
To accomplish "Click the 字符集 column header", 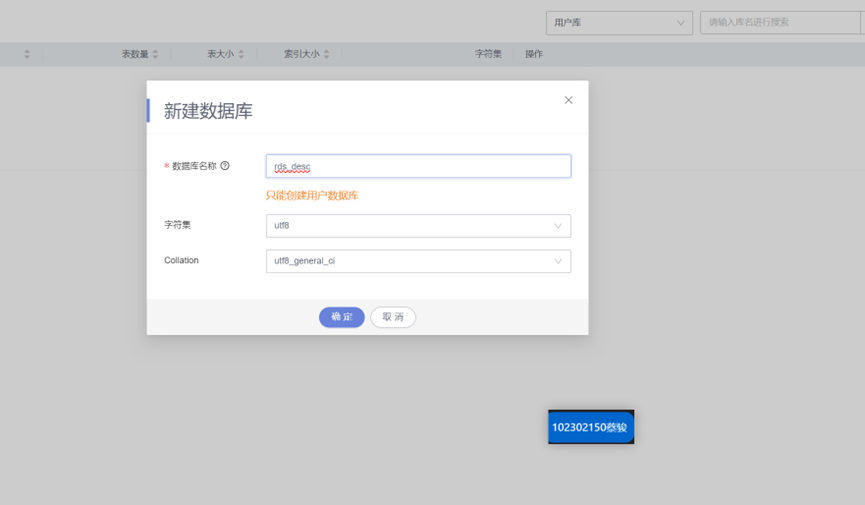I will [x=488, y=54].
